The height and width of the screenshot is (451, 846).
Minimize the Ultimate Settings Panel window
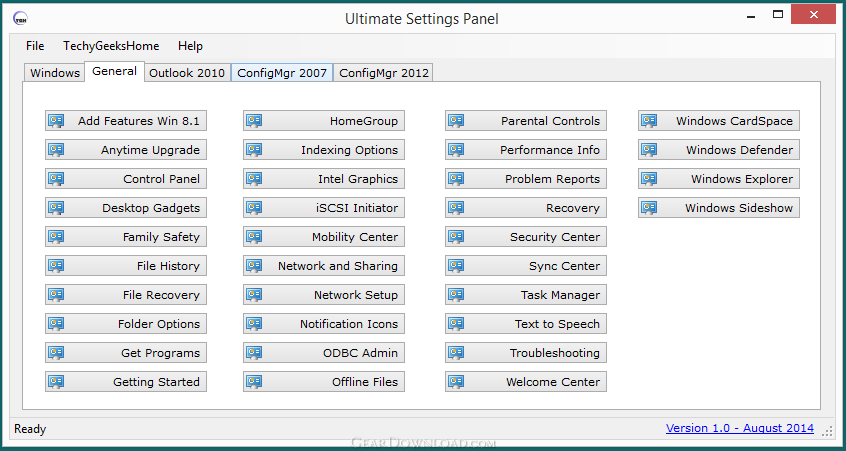[x=751, y=15]
